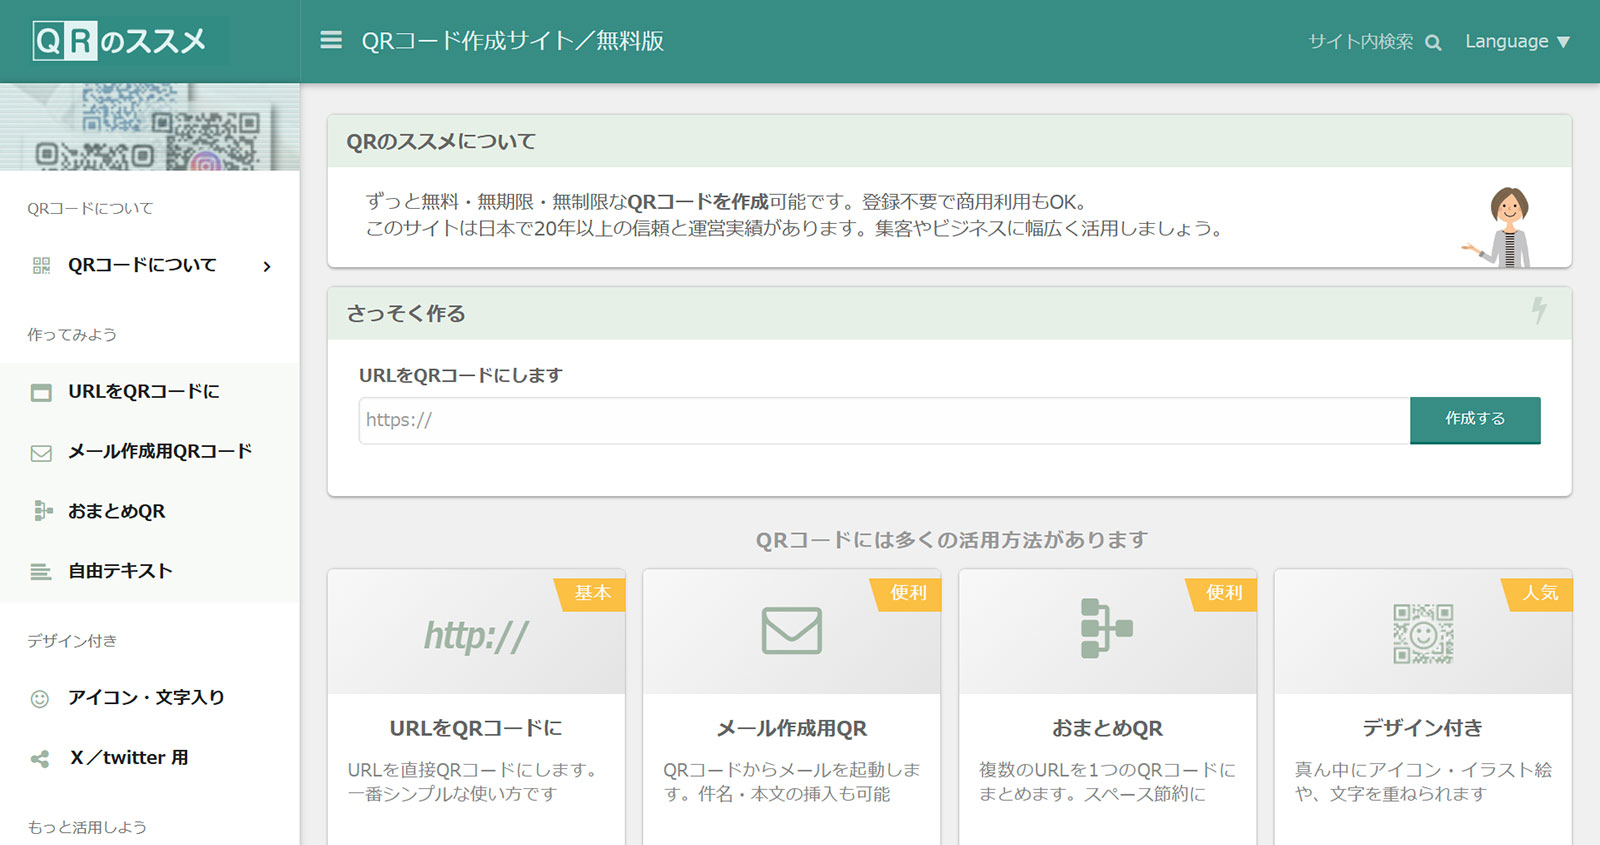Open the メール作成用QR card title
The image size is (1600, 845).
792,729
